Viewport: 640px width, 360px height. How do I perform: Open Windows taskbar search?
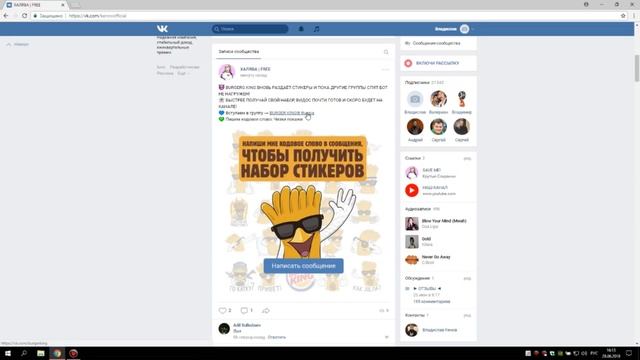click(x=24, y=353)
